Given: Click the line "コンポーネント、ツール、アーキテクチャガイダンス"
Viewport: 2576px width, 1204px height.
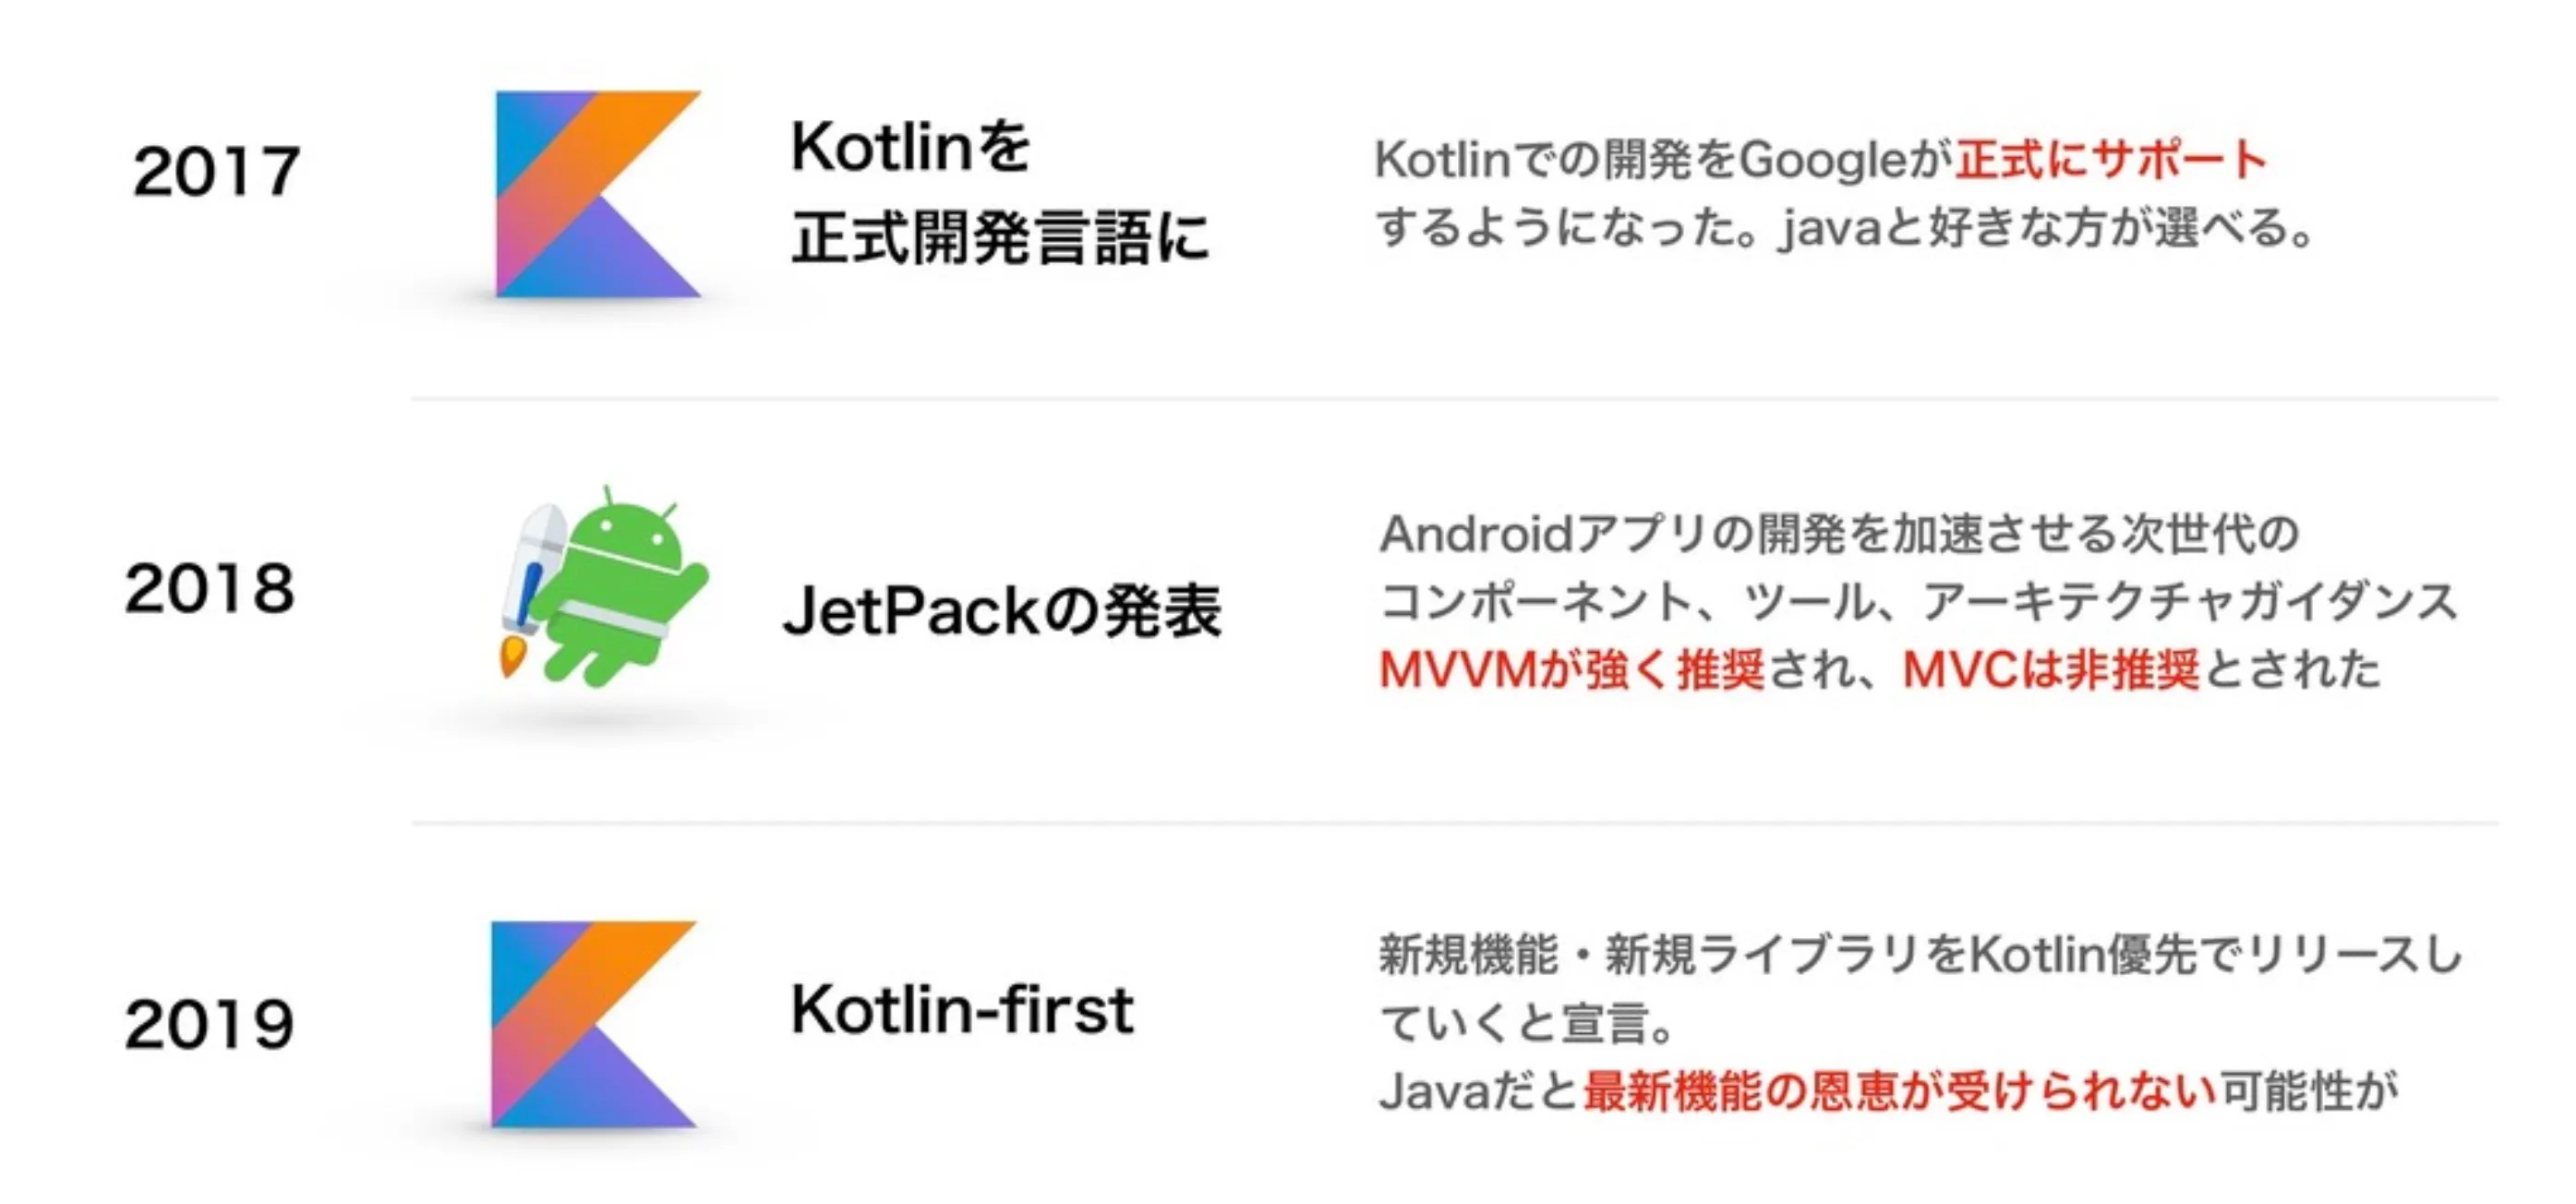Looking at the screenshot, I should pyautogui.click(x=1919, y=601).
